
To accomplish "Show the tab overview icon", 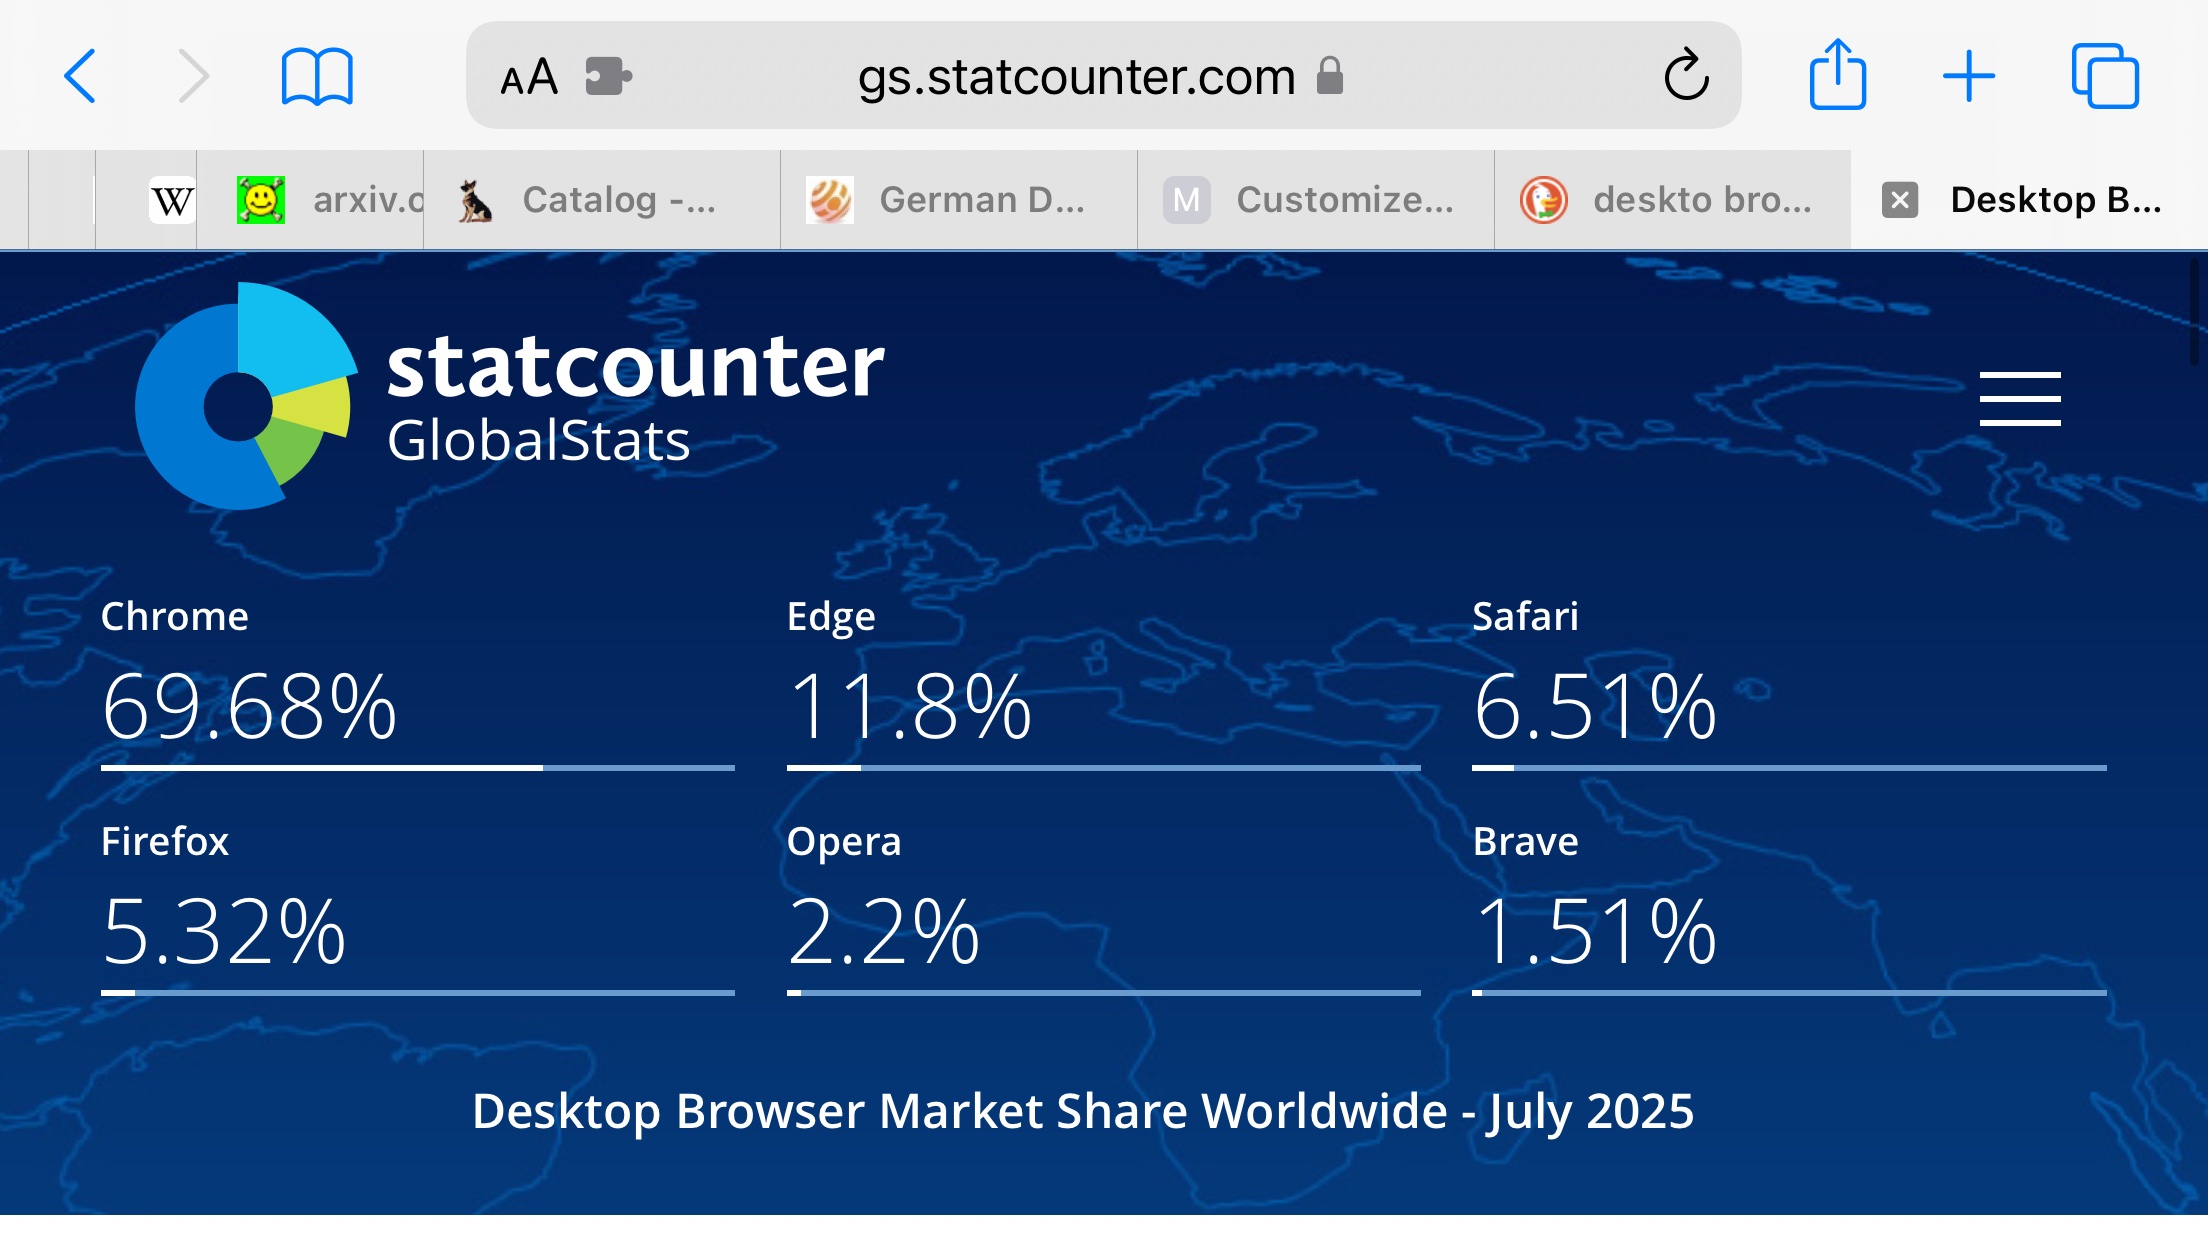I will tap(2105, 75).
